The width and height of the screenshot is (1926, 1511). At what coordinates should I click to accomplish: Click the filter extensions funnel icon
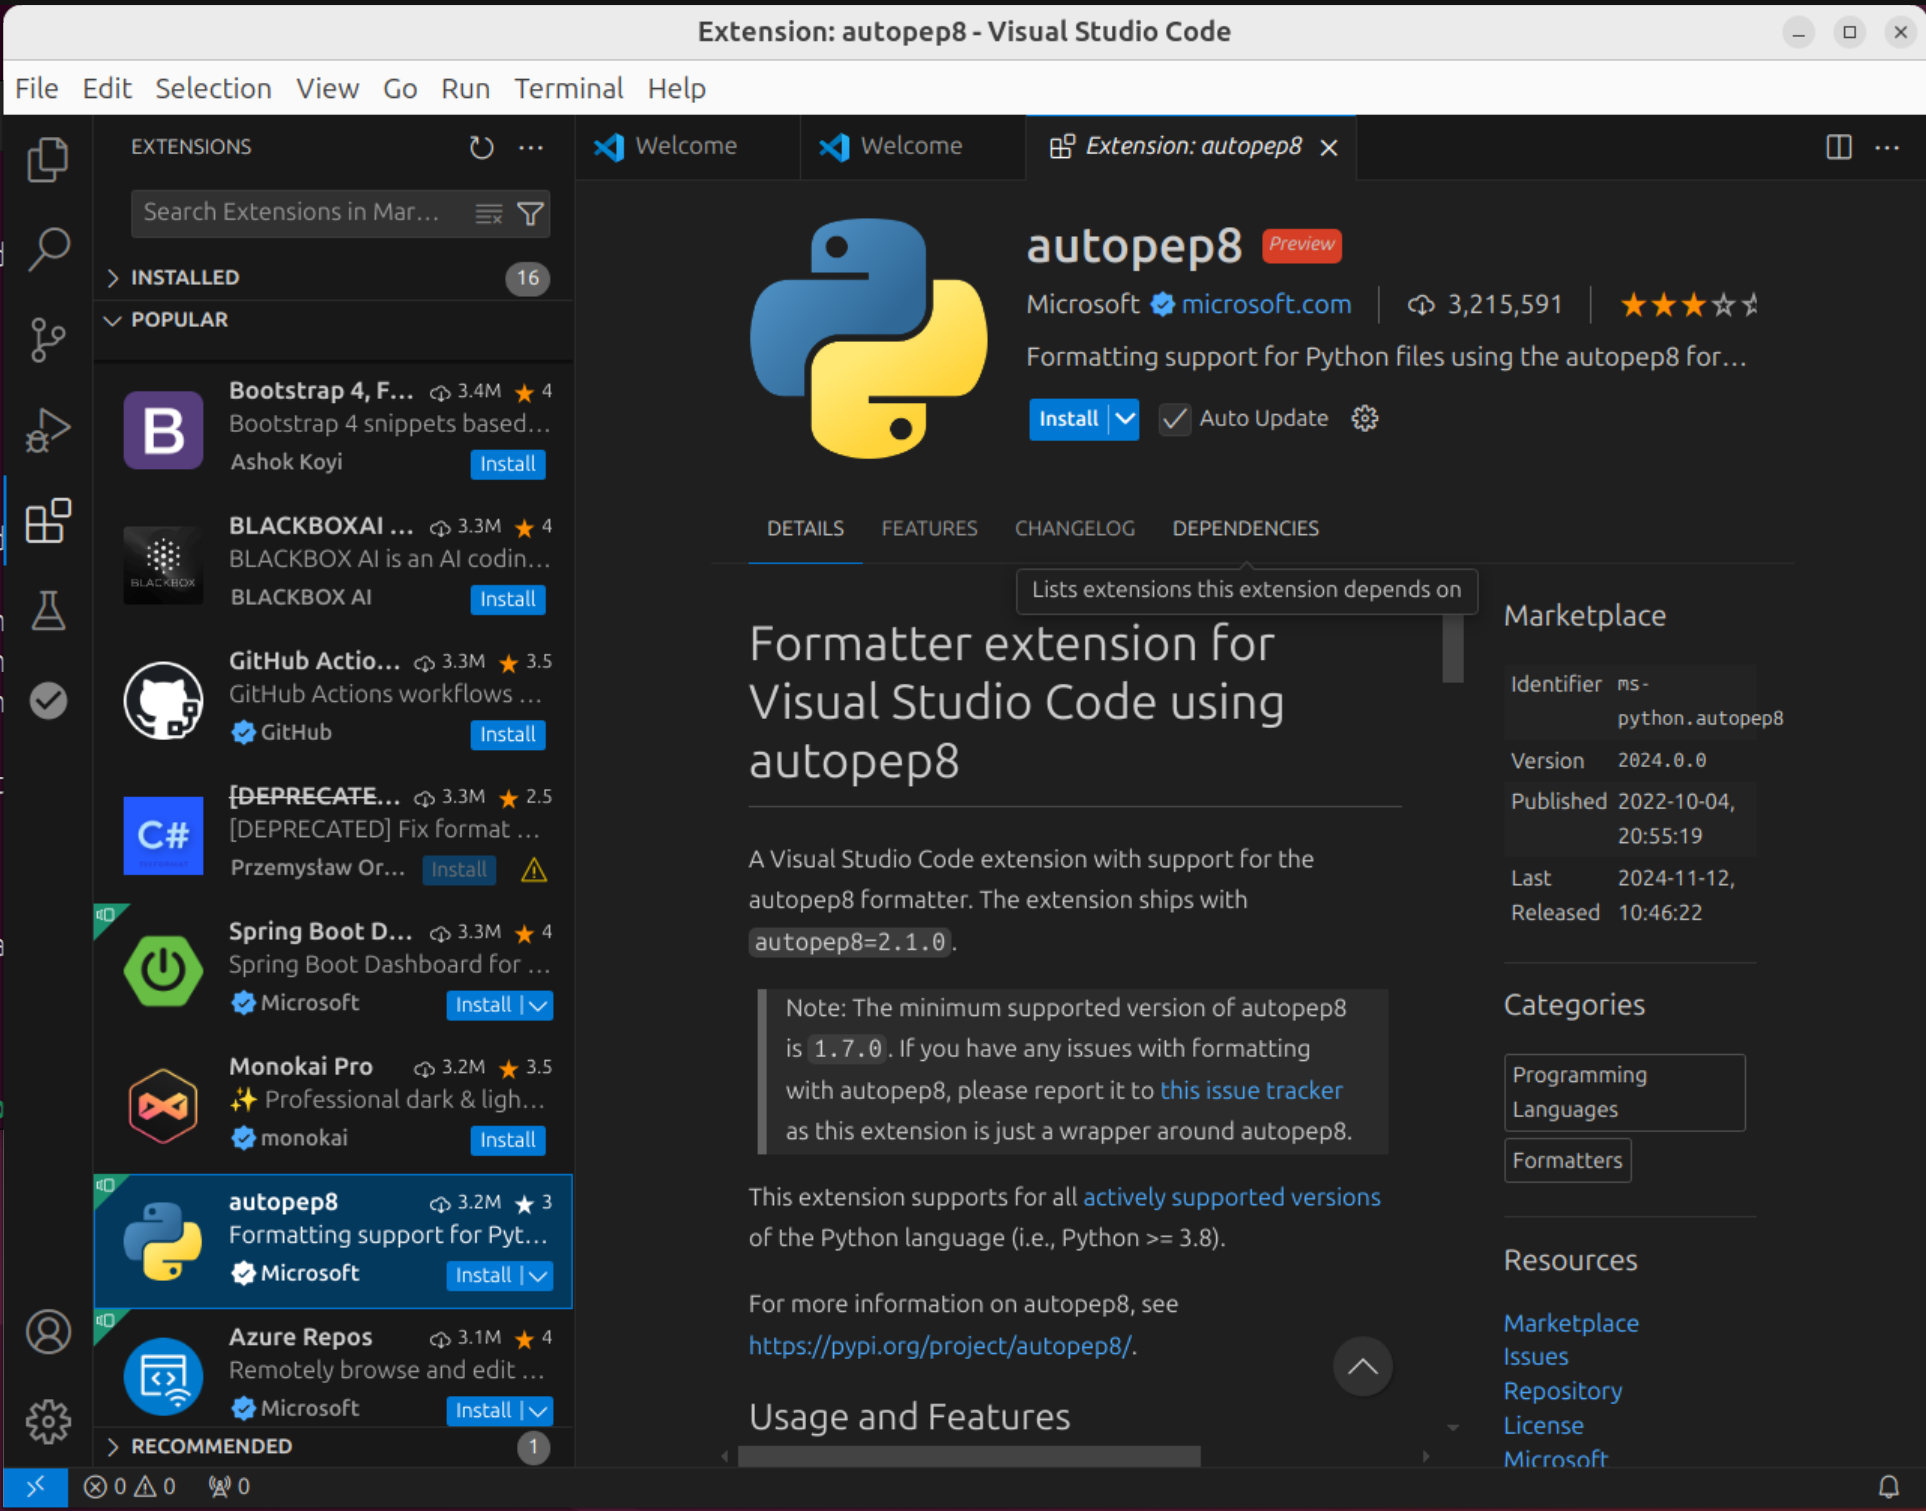pos(531,213)
